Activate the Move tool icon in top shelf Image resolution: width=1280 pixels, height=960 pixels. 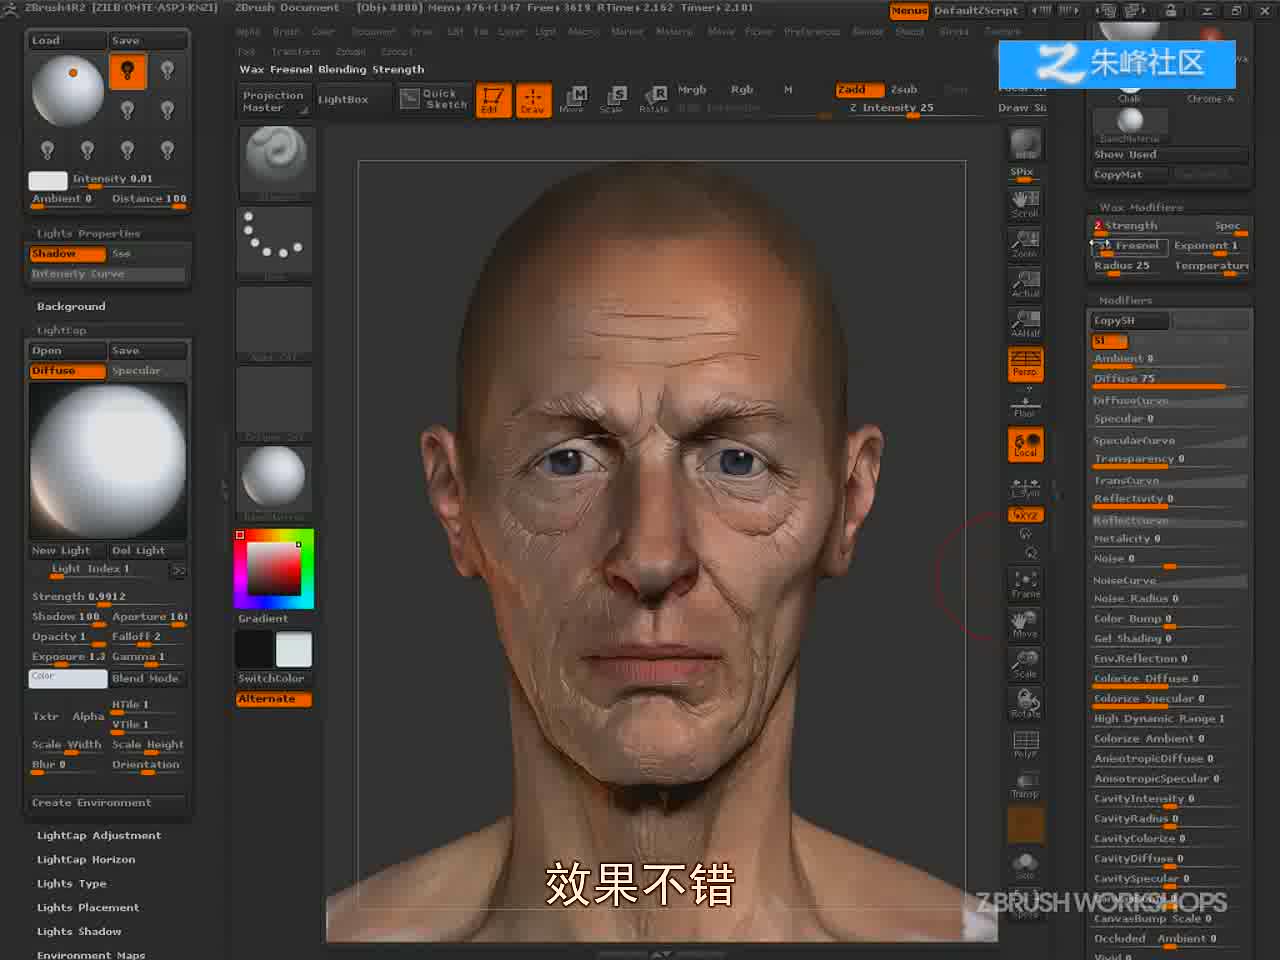[572, 100]
